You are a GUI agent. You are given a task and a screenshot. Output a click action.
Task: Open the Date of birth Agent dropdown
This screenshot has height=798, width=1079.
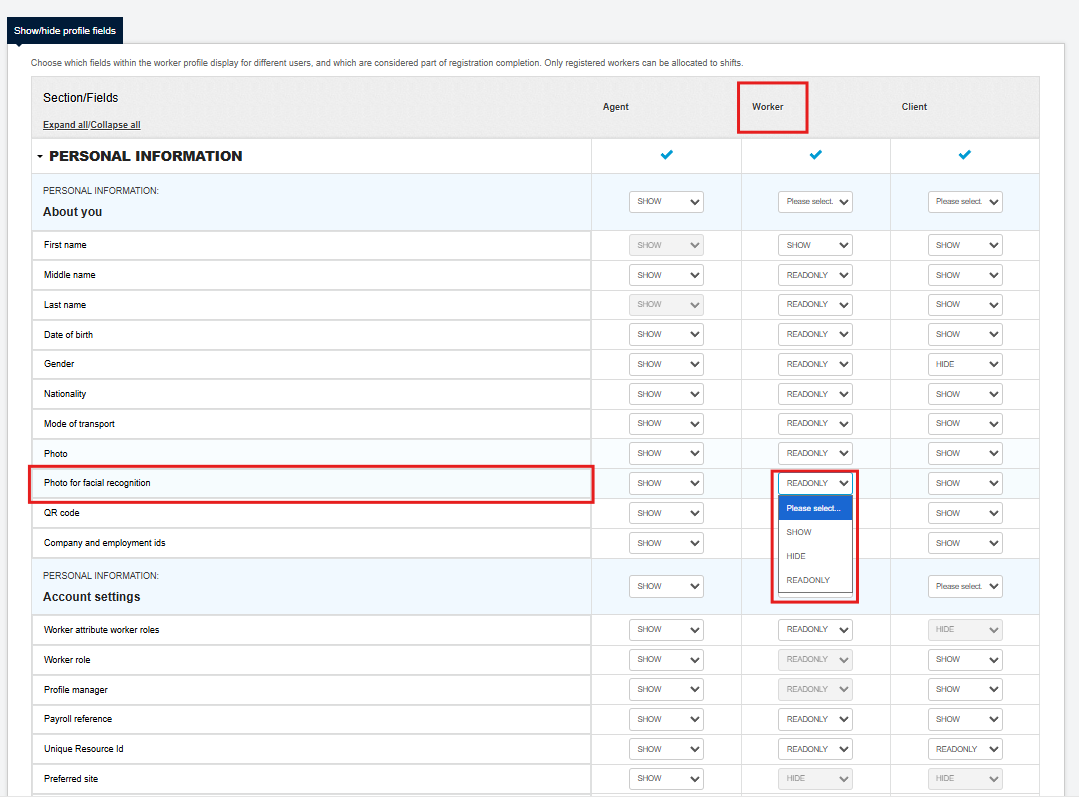[x=666, y=334]
